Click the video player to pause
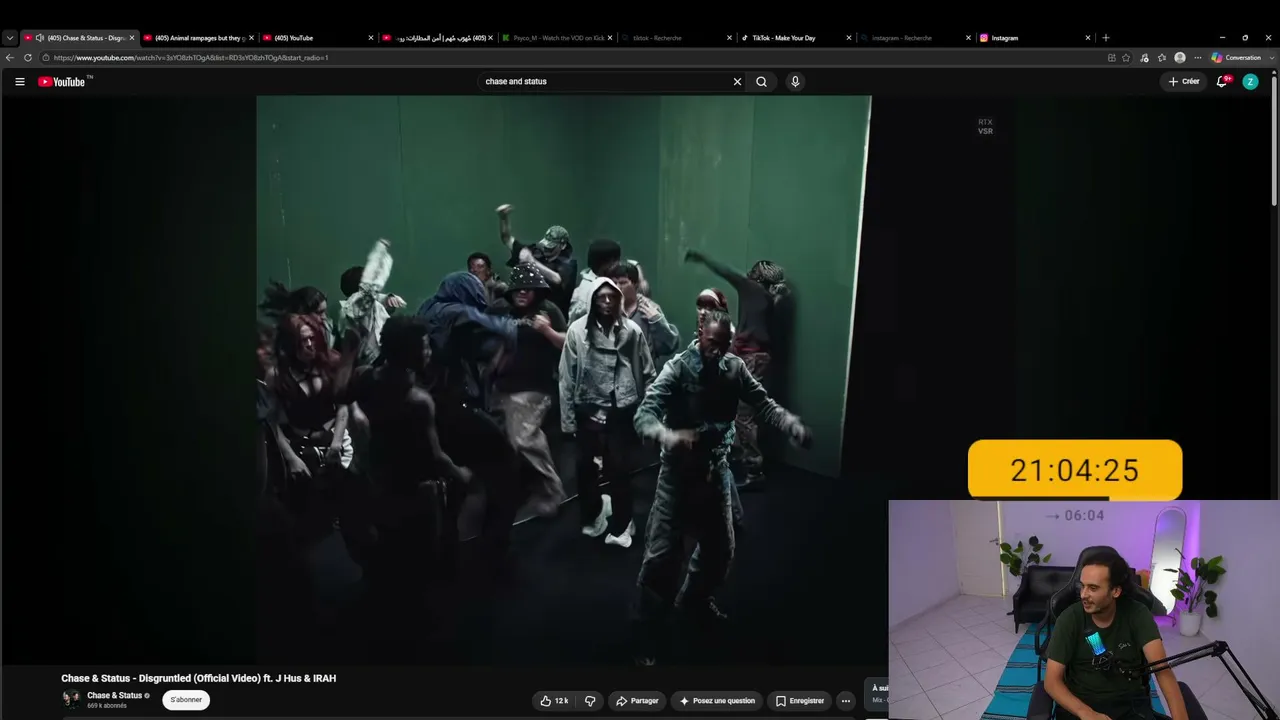 click(x=564, y=380)
